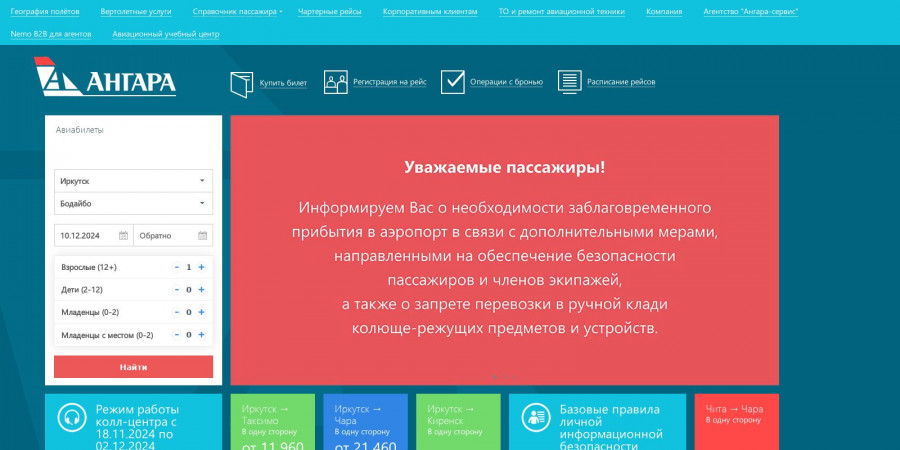Open the Бодайбо destination city dropdown
This screenshot has width=900, height=450.
tap(133, 204)
